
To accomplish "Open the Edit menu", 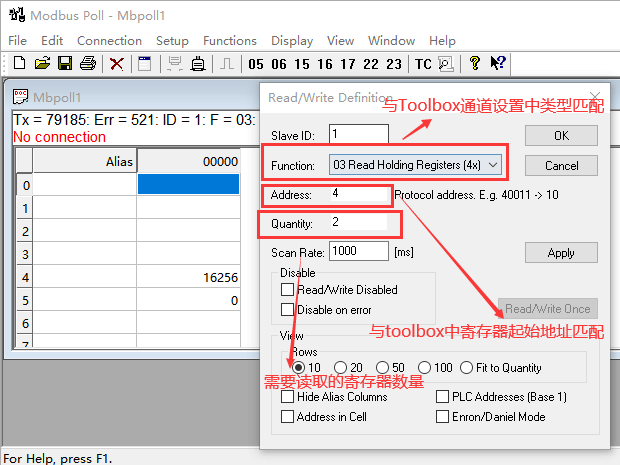I will [52, 41].
